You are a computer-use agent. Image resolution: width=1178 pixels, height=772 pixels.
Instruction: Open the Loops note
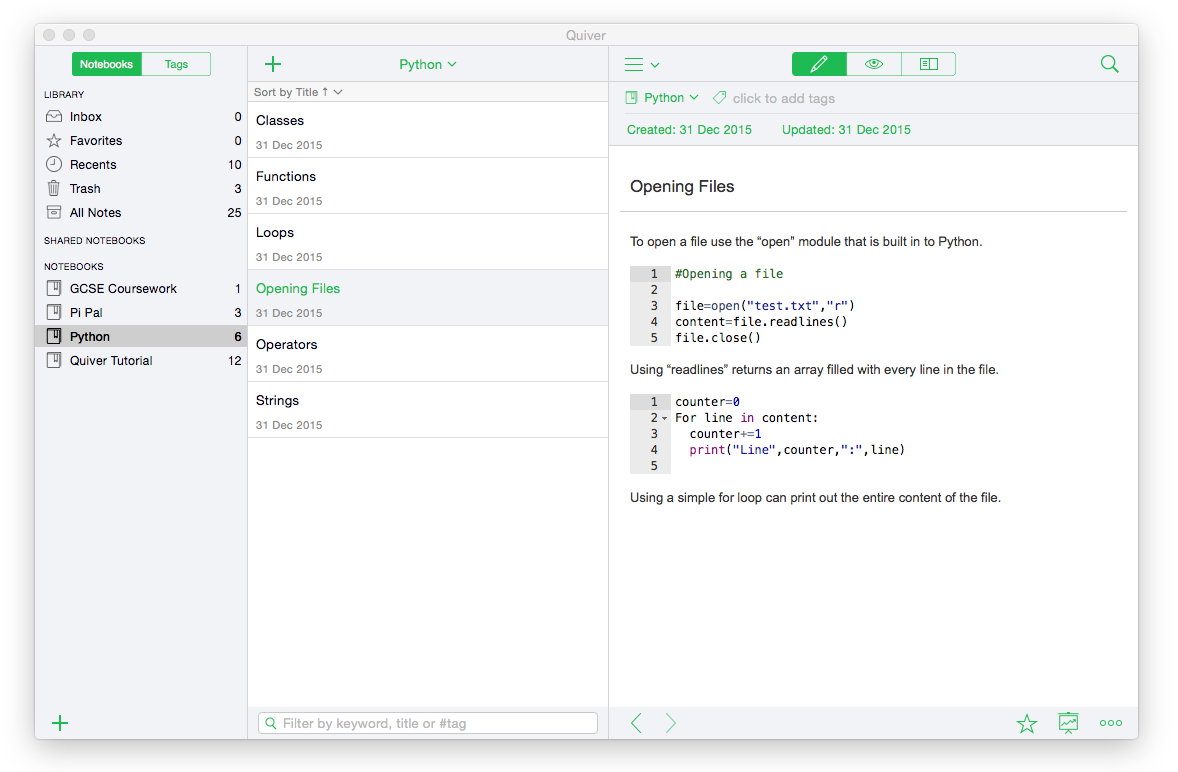(x=428, y=242)
